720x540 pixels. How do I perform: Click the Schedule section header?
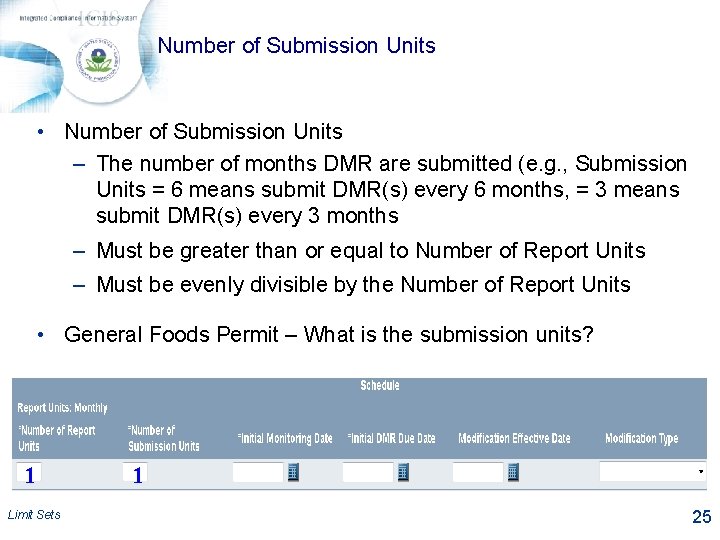379,386
